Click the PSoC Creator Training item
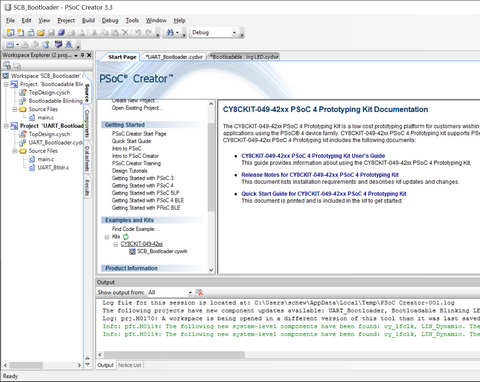This screenshot has height=382, width=480. 136,163
